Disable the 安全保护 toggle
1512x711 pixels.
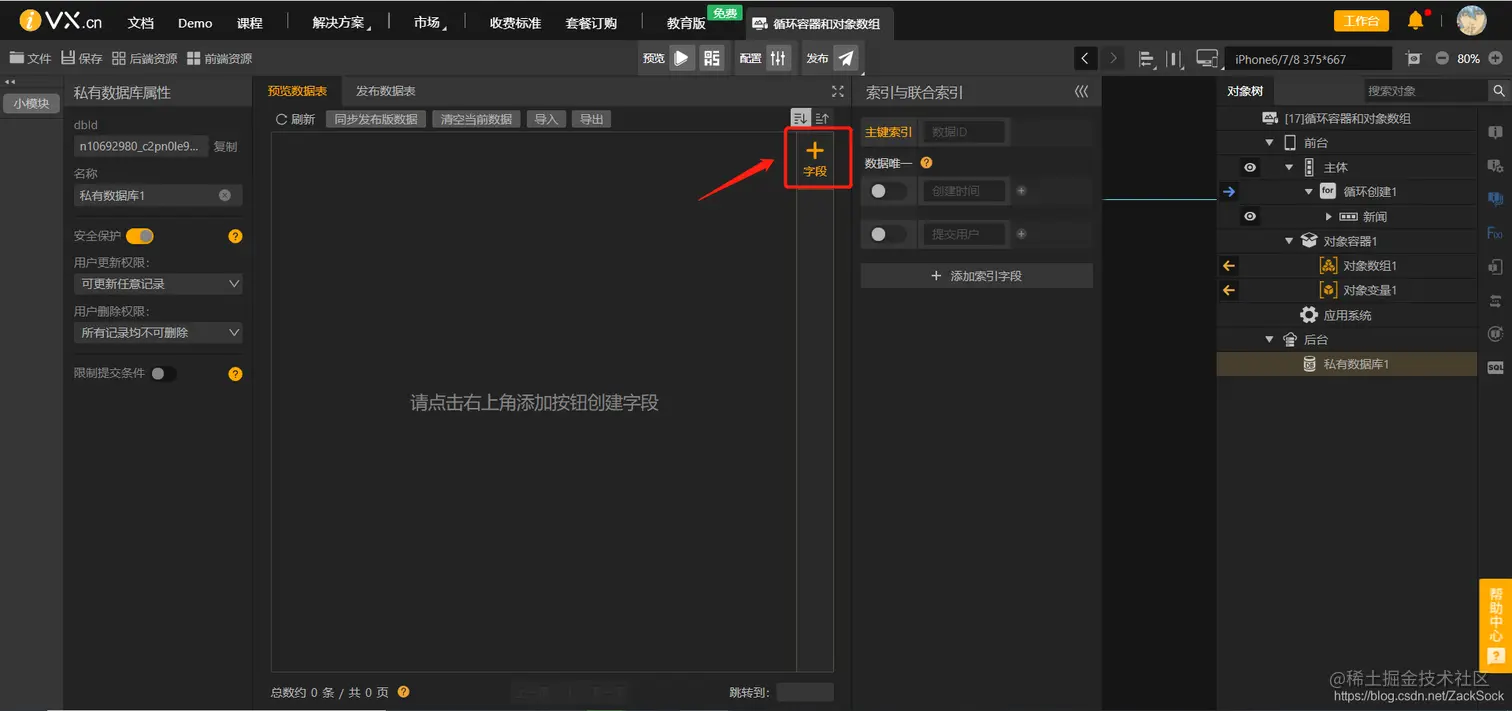click(139, 236)
